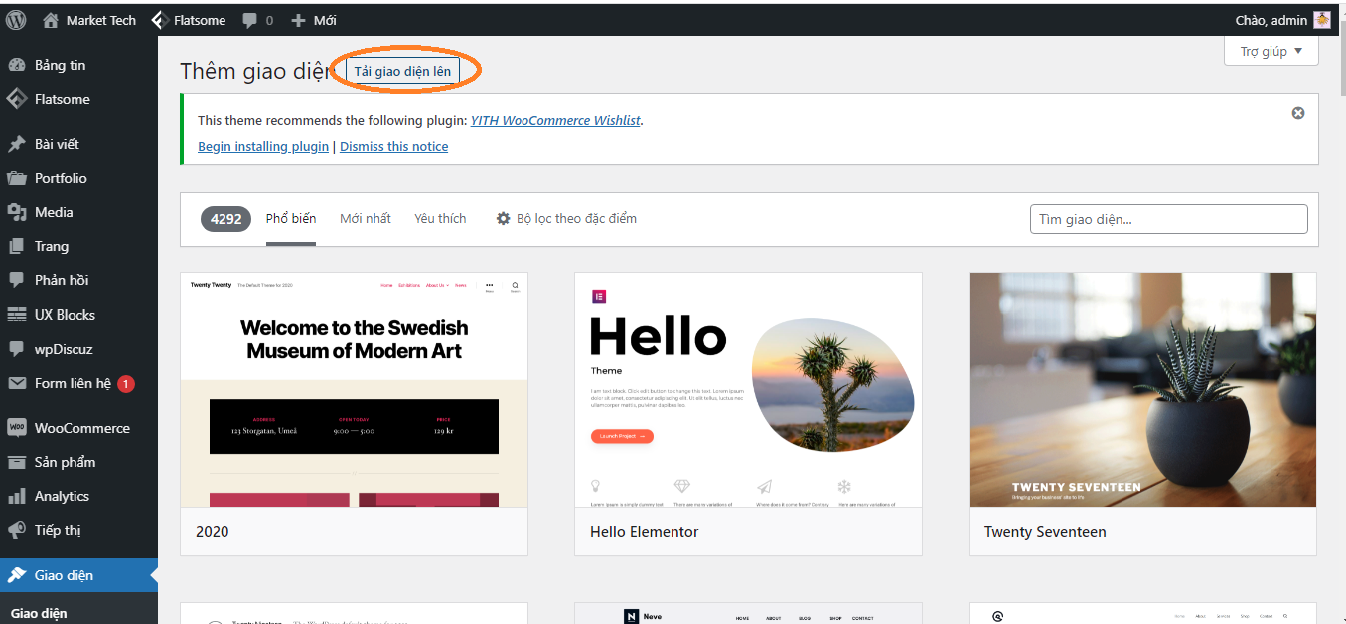Switch to the Mới nhất tab

[365, 218]
